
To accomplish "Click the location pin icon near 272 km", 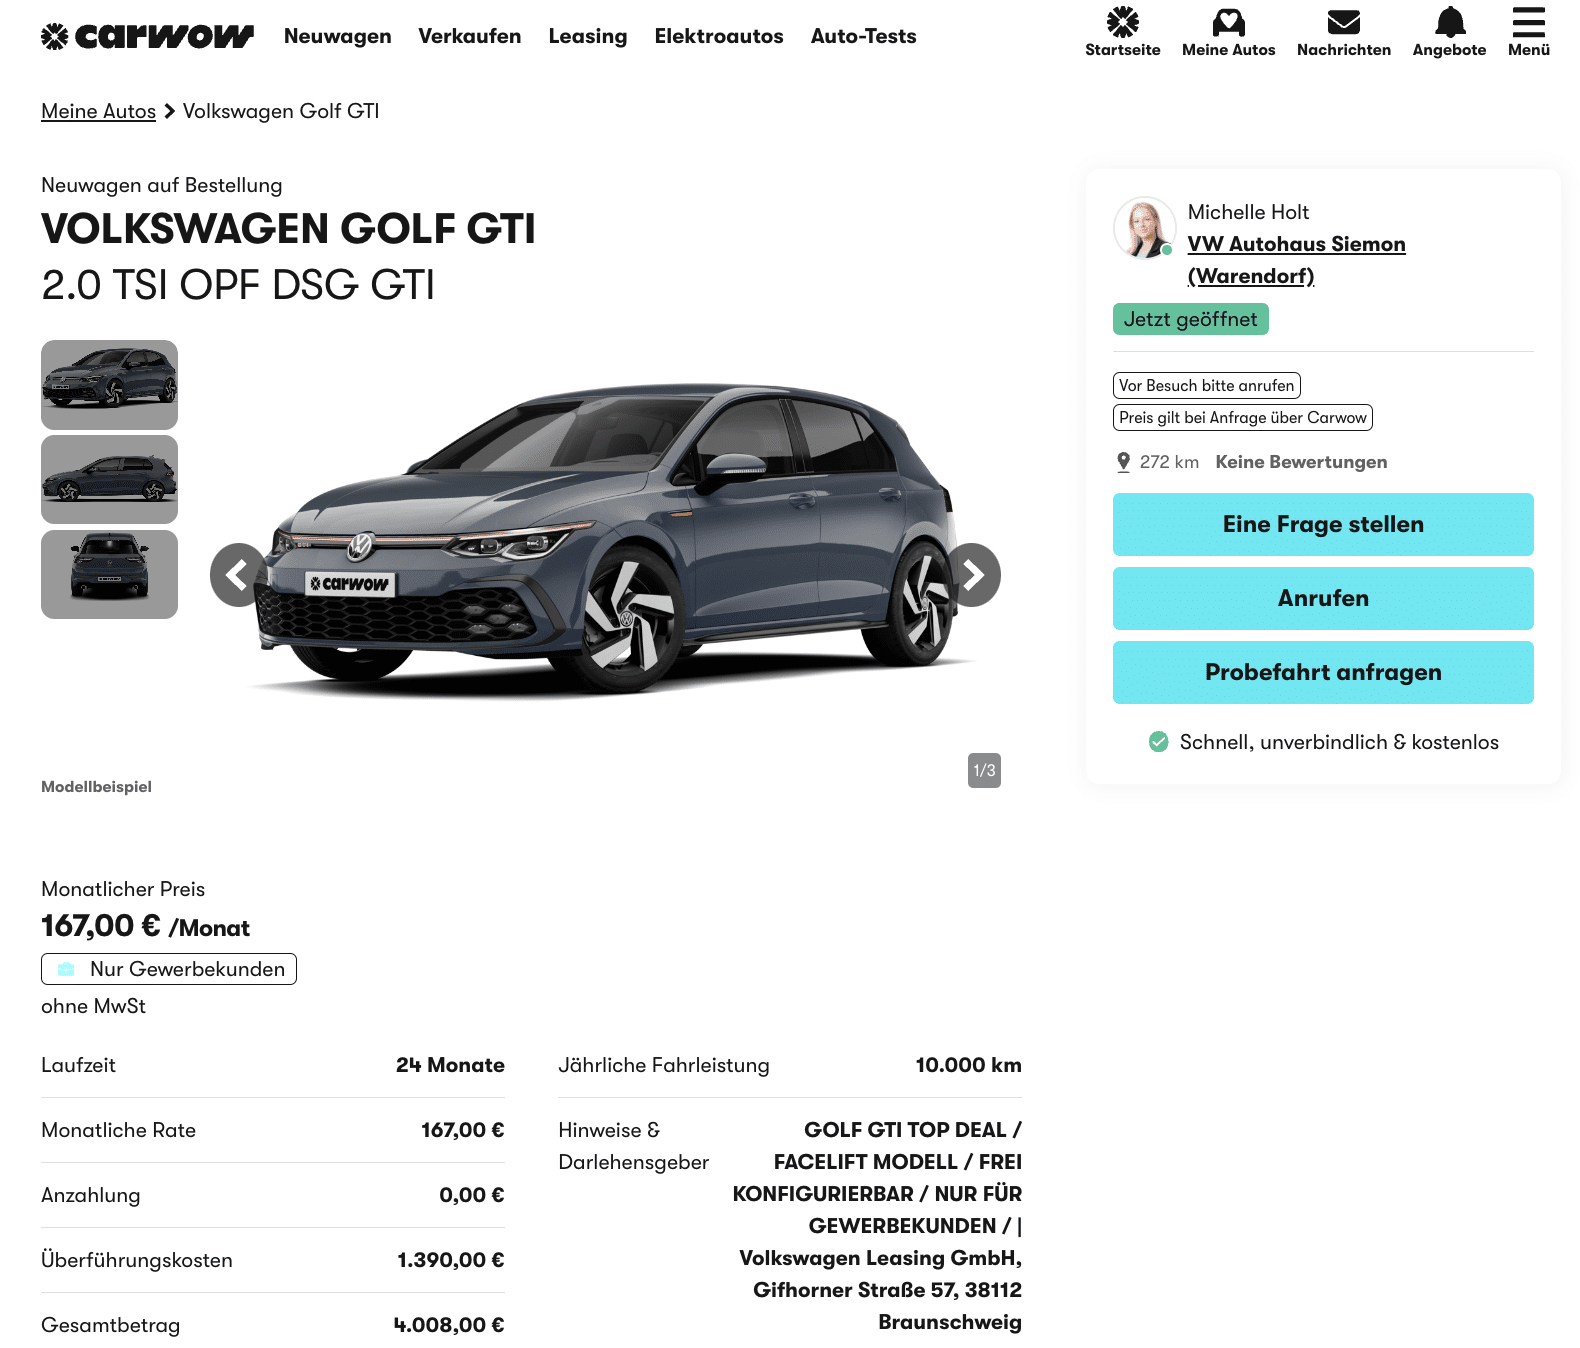I will coord(1123,462).
